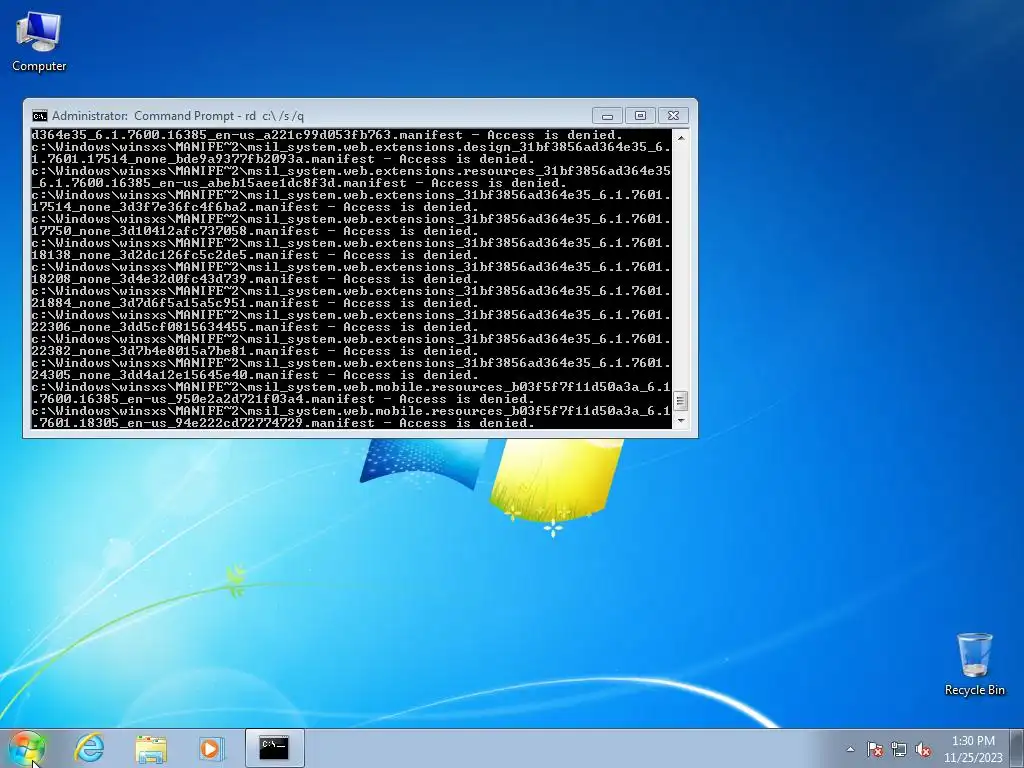Open the Recycle Bin desktop icon
1024x768 pixels.
point(974,665)
